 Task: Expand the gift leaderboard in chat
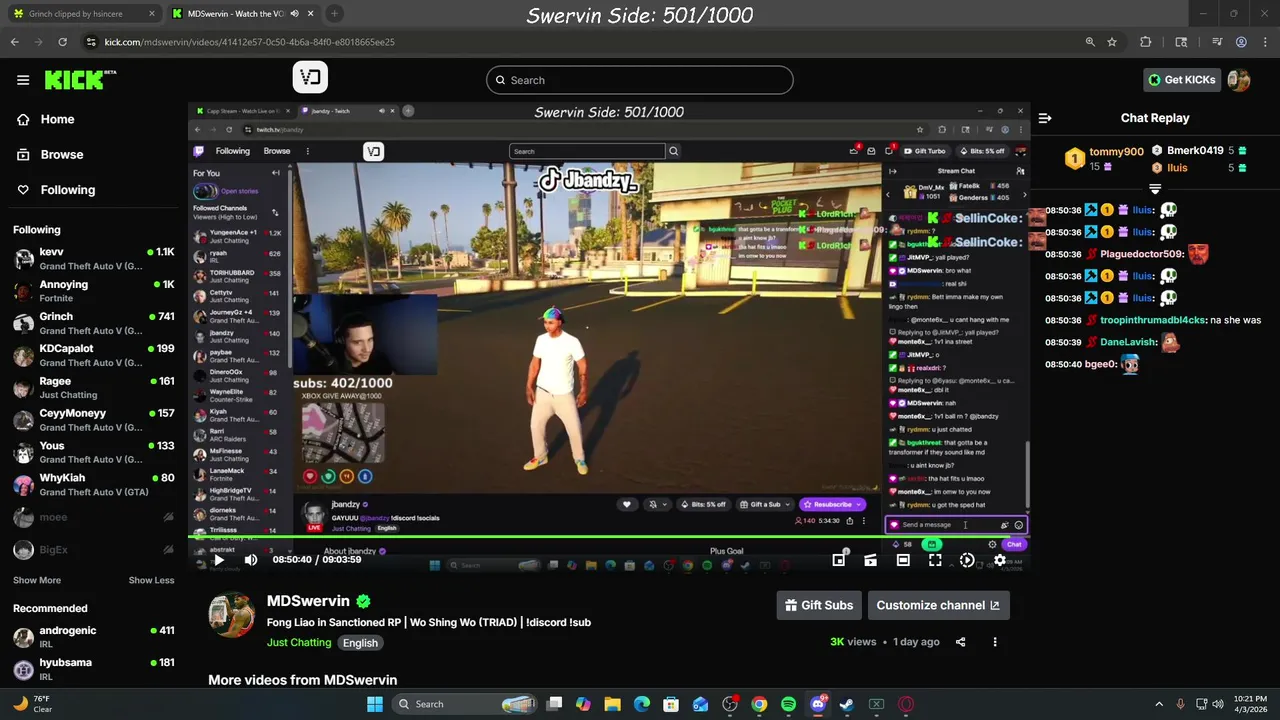[1155, 188]
